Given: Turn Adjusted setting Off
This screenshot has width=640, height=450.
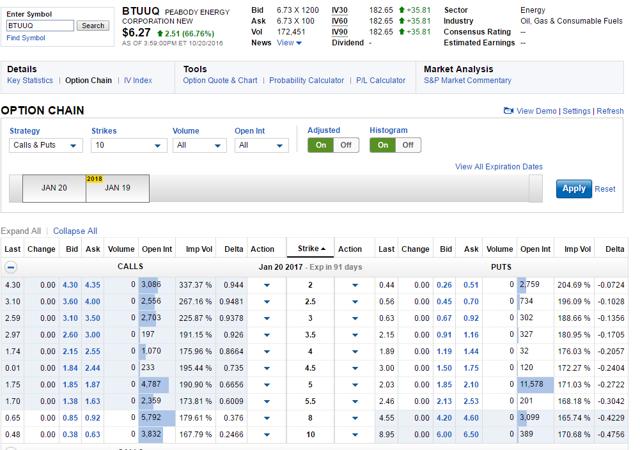Looking at the screenshot, I should (x=346, y=145).
